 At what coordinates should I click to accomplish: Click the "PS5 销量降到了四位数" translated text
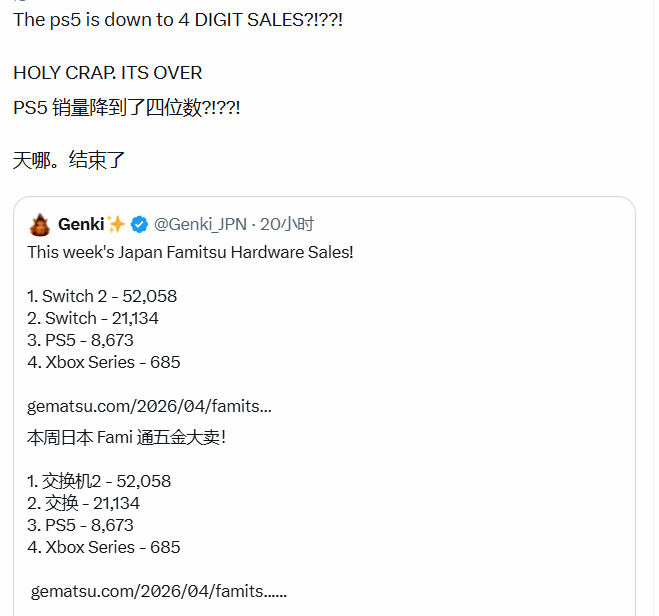coord(127,107)
